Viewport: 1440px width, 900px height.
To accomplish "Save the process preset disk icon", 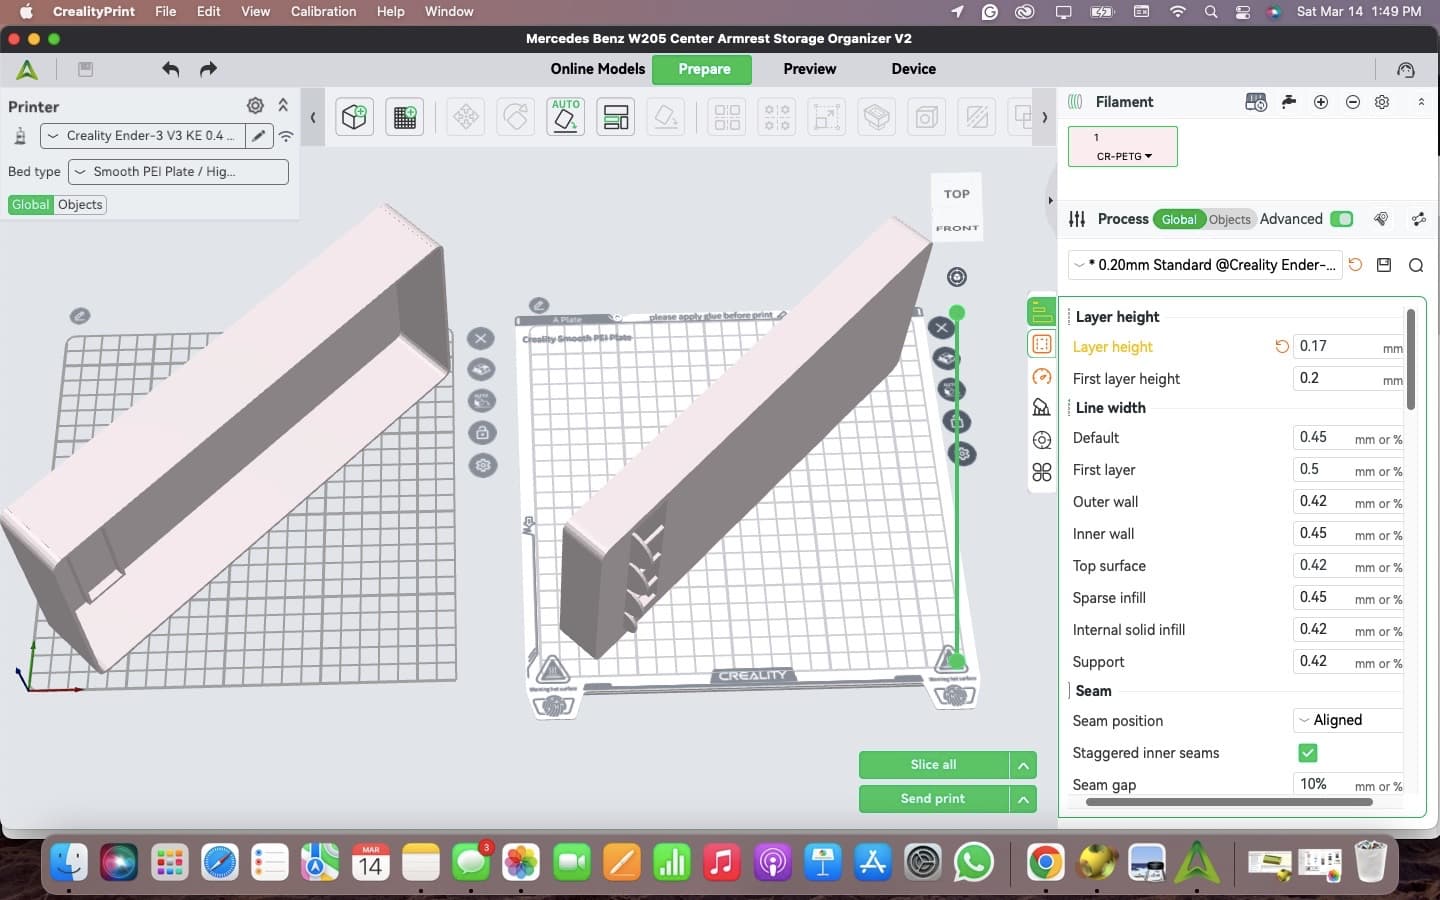I will [1384, 265].
